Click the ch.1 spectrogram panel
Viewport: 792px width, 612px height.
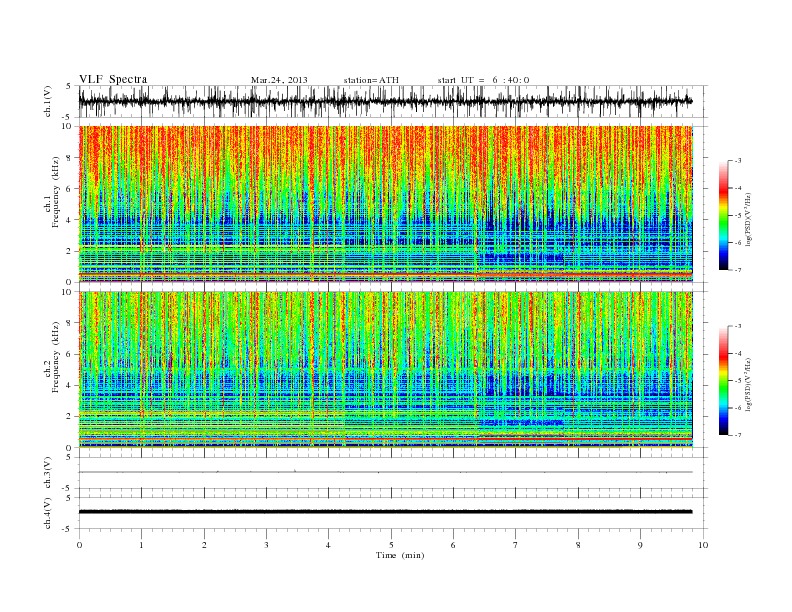tap(386, 204)
